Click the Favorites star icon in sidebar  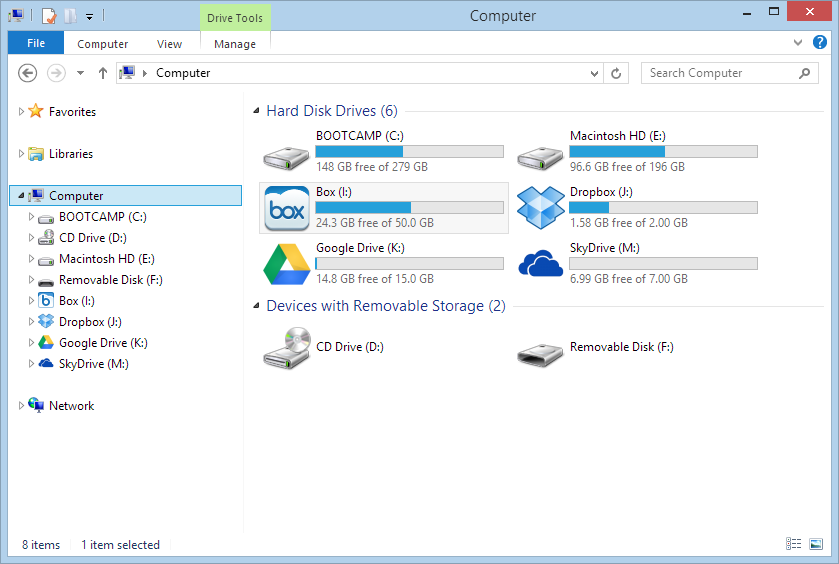tap(36, 111)
